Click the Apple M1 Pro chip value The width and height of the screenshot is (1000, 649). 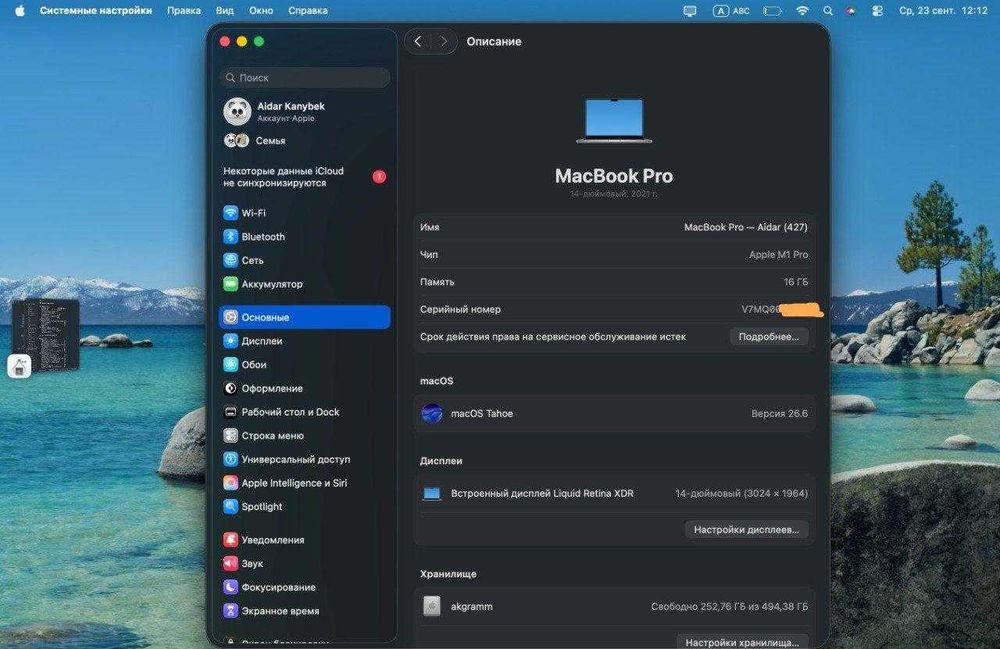[x=778, y=254]
